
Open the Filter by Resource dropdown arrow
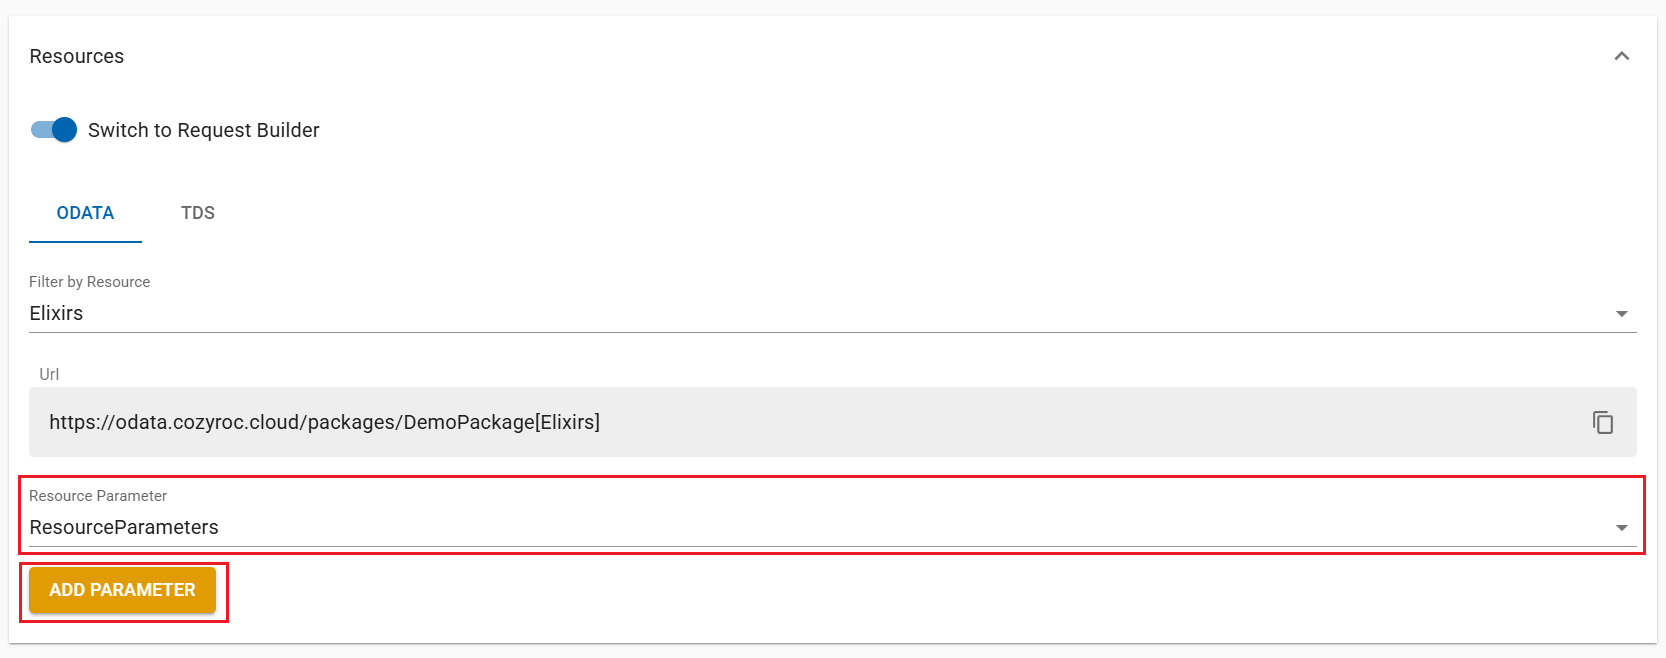click(1622, 314)
